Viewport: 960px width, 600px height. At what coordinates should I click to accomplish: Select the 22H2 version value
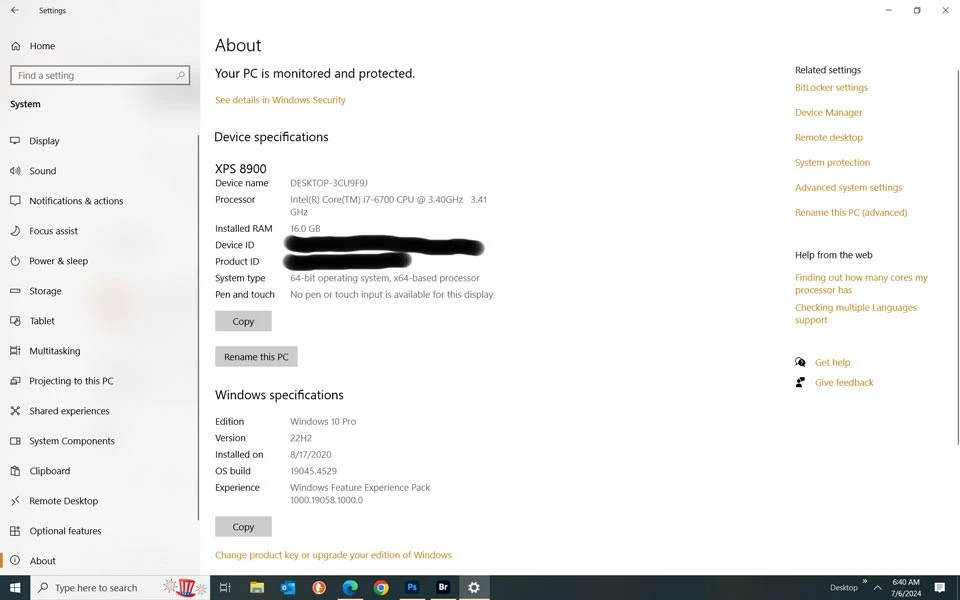point(301,438)
